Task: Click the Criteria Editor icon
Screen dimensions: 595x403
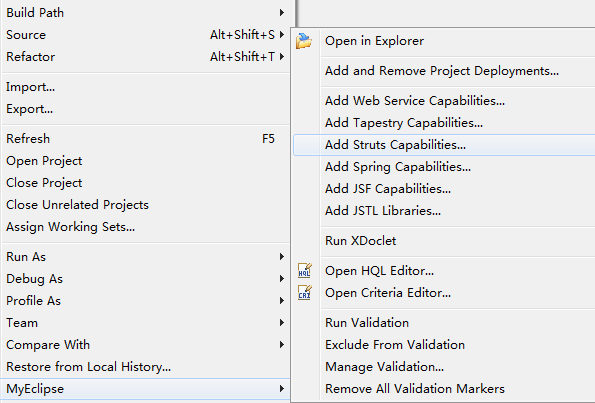Action: 305,293
